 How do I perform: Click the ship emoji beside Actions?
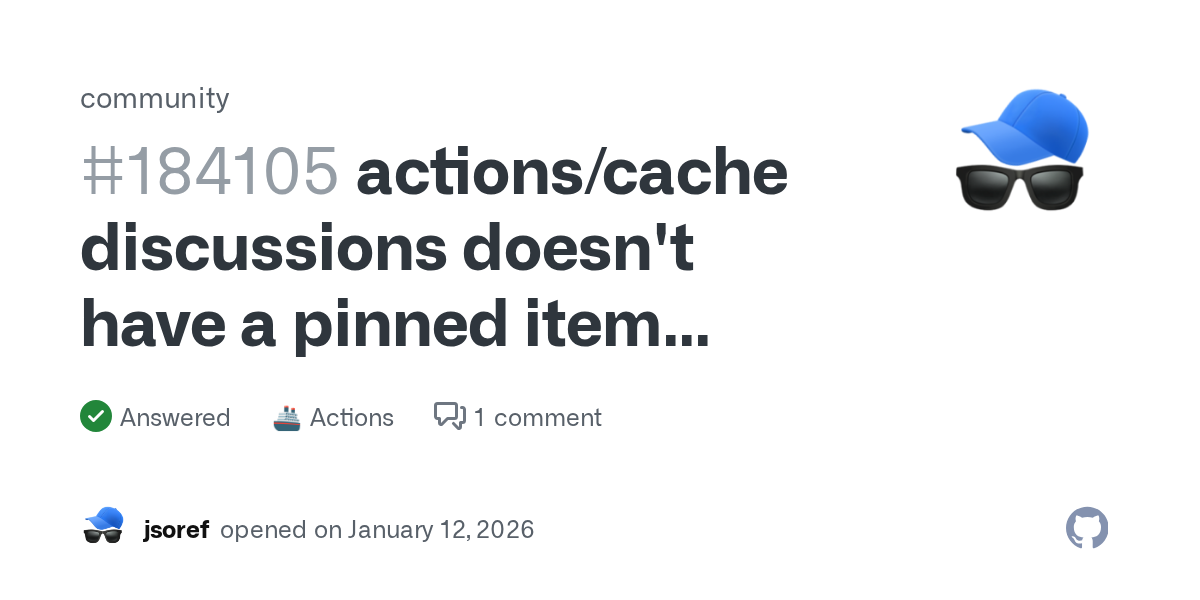click(x=287, y=417)
